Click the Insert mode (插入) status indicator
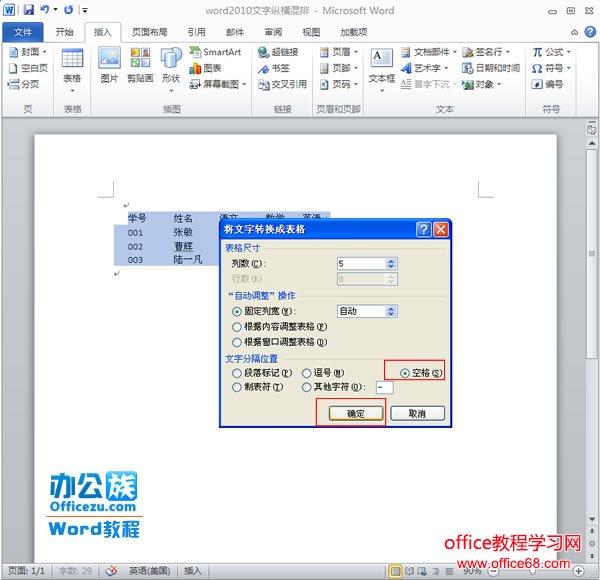 pos(192,571)
